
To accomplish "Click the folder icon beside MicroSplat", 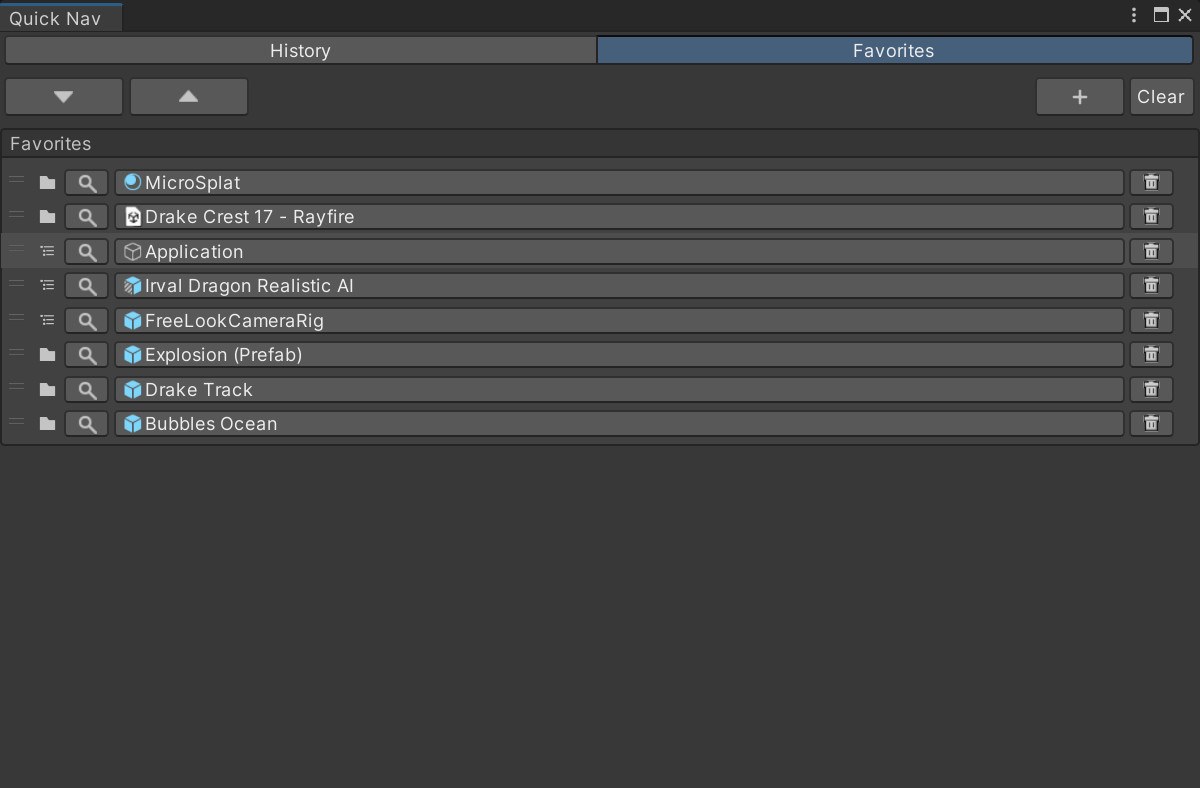I will [47, 183].
